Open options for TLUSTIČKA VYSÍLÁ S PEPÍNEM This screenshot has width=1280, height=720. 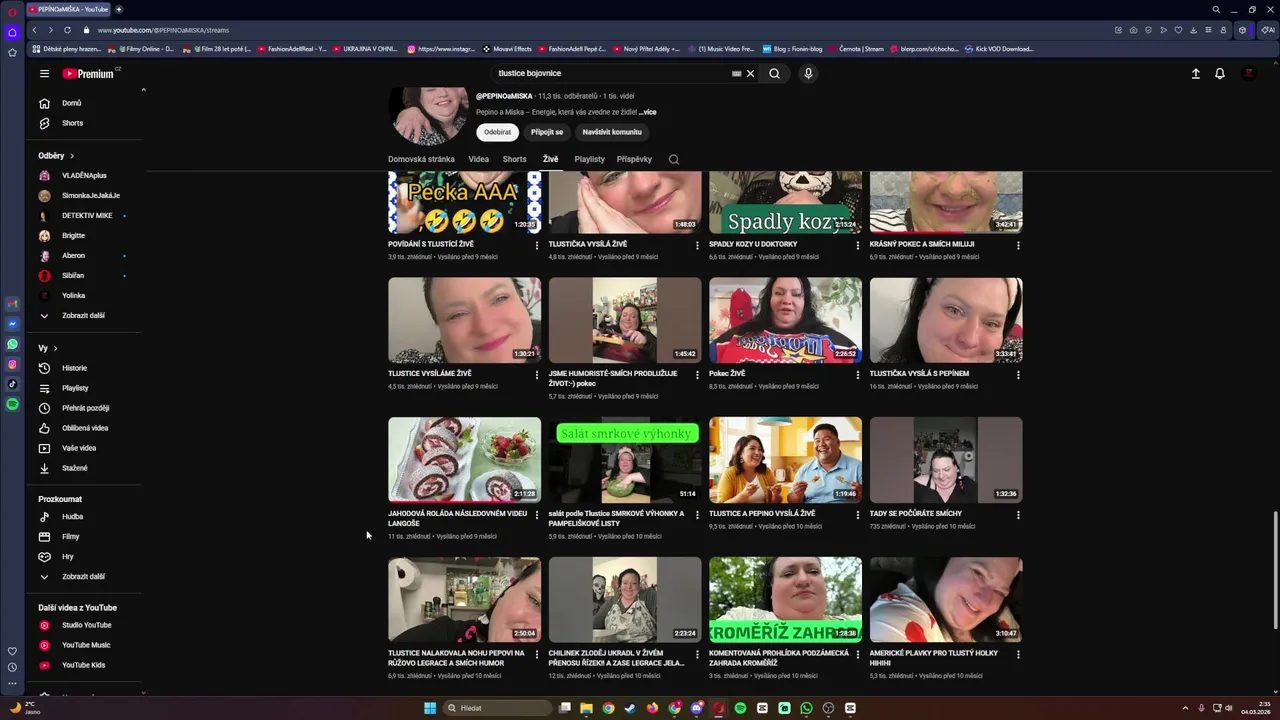coord(1018,375)
